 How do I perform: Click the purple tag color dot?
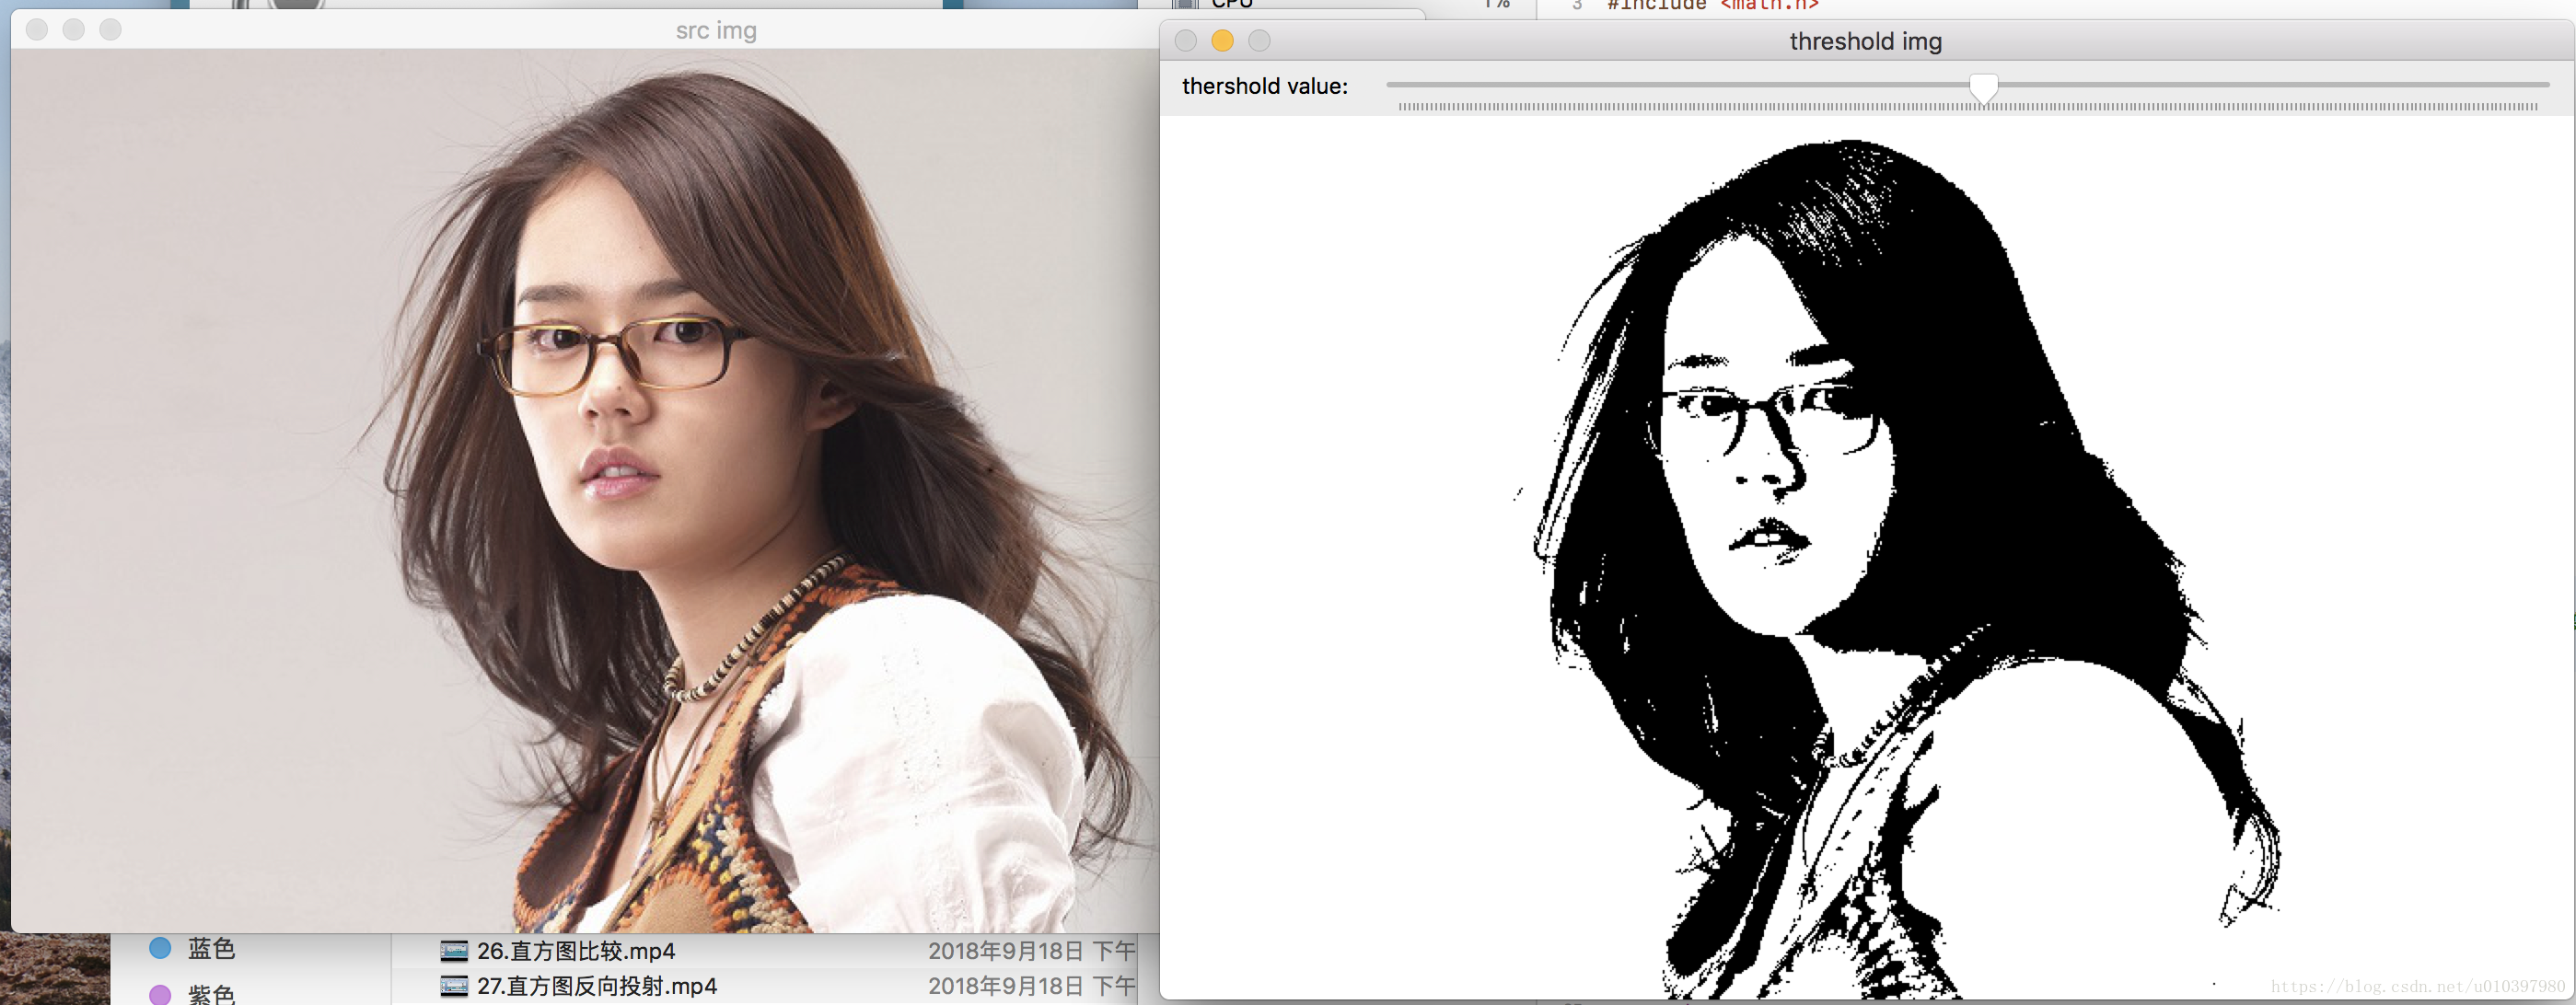[x=160, y=994]
